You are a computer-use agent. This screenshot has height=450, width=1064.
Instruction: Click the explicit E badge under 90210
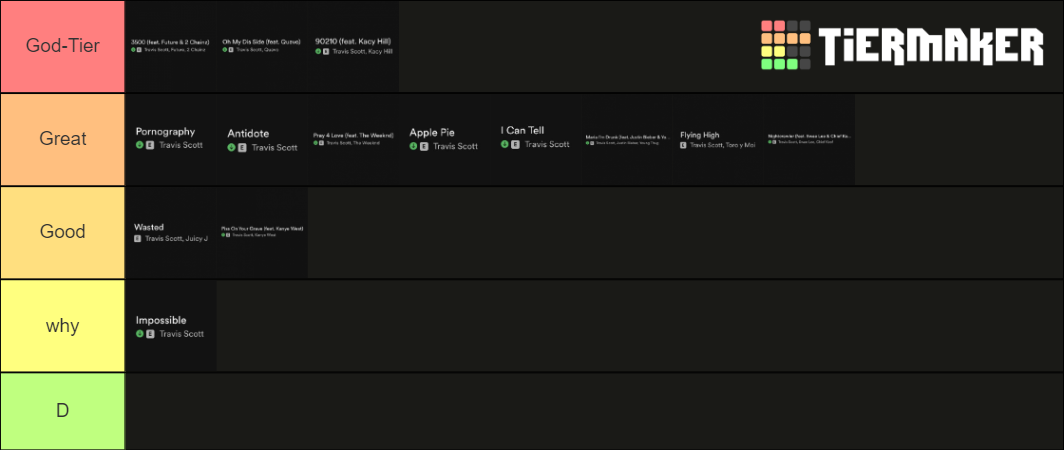click(326, 51)
